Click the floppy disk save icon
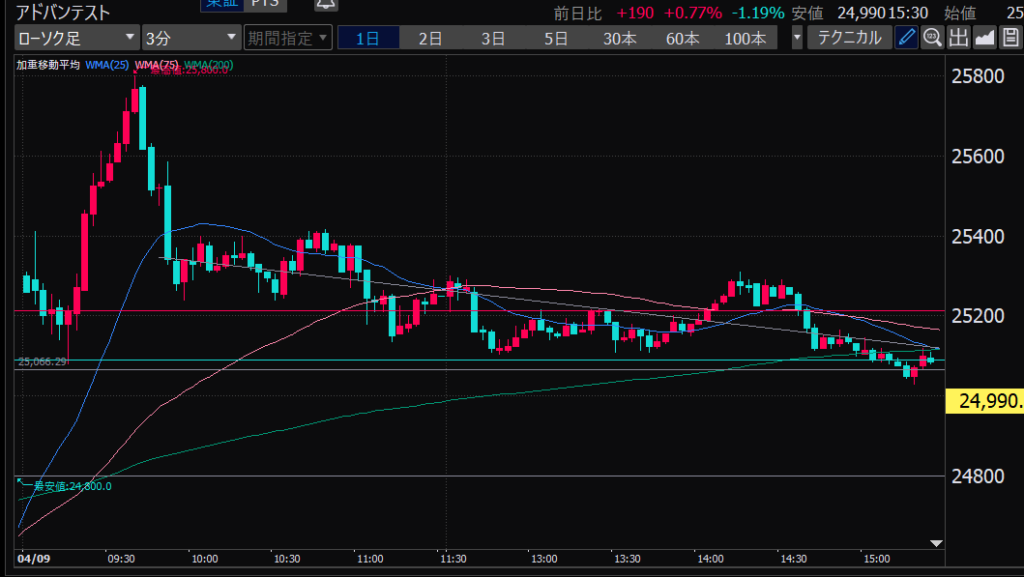1024x577 pixels. coord(1010,39)
